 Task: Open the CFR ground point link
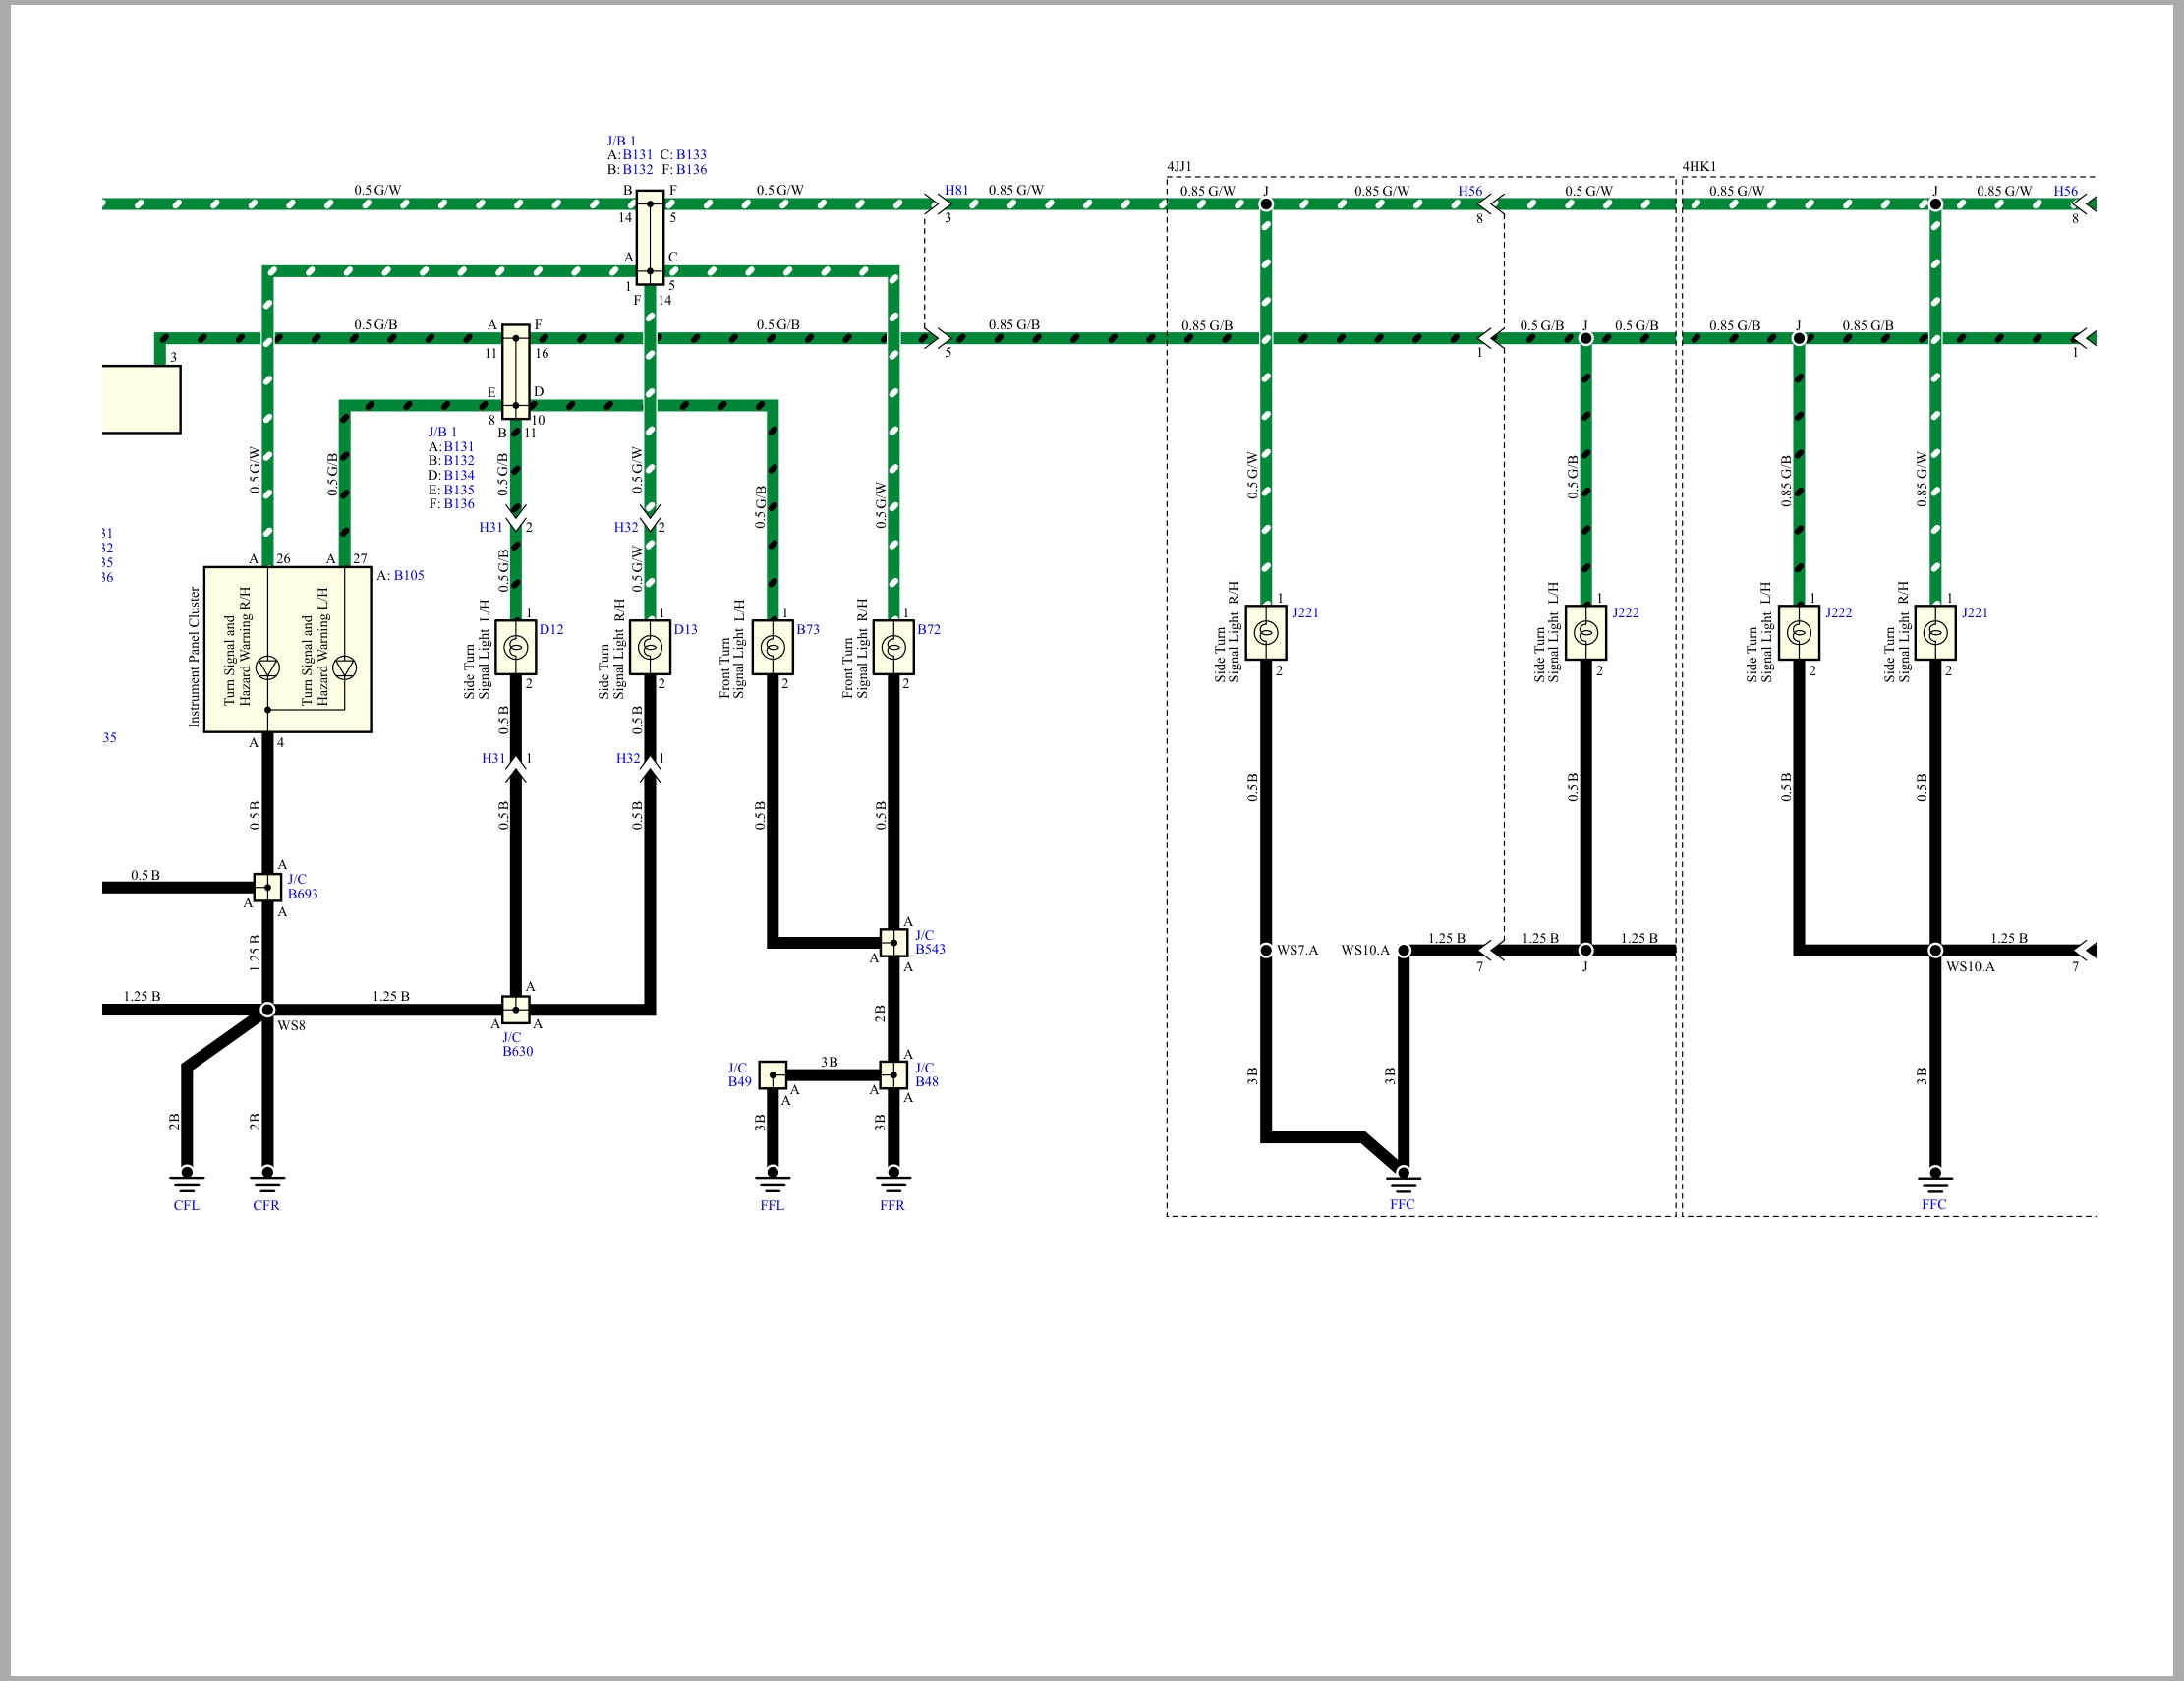coord(266,1205)
